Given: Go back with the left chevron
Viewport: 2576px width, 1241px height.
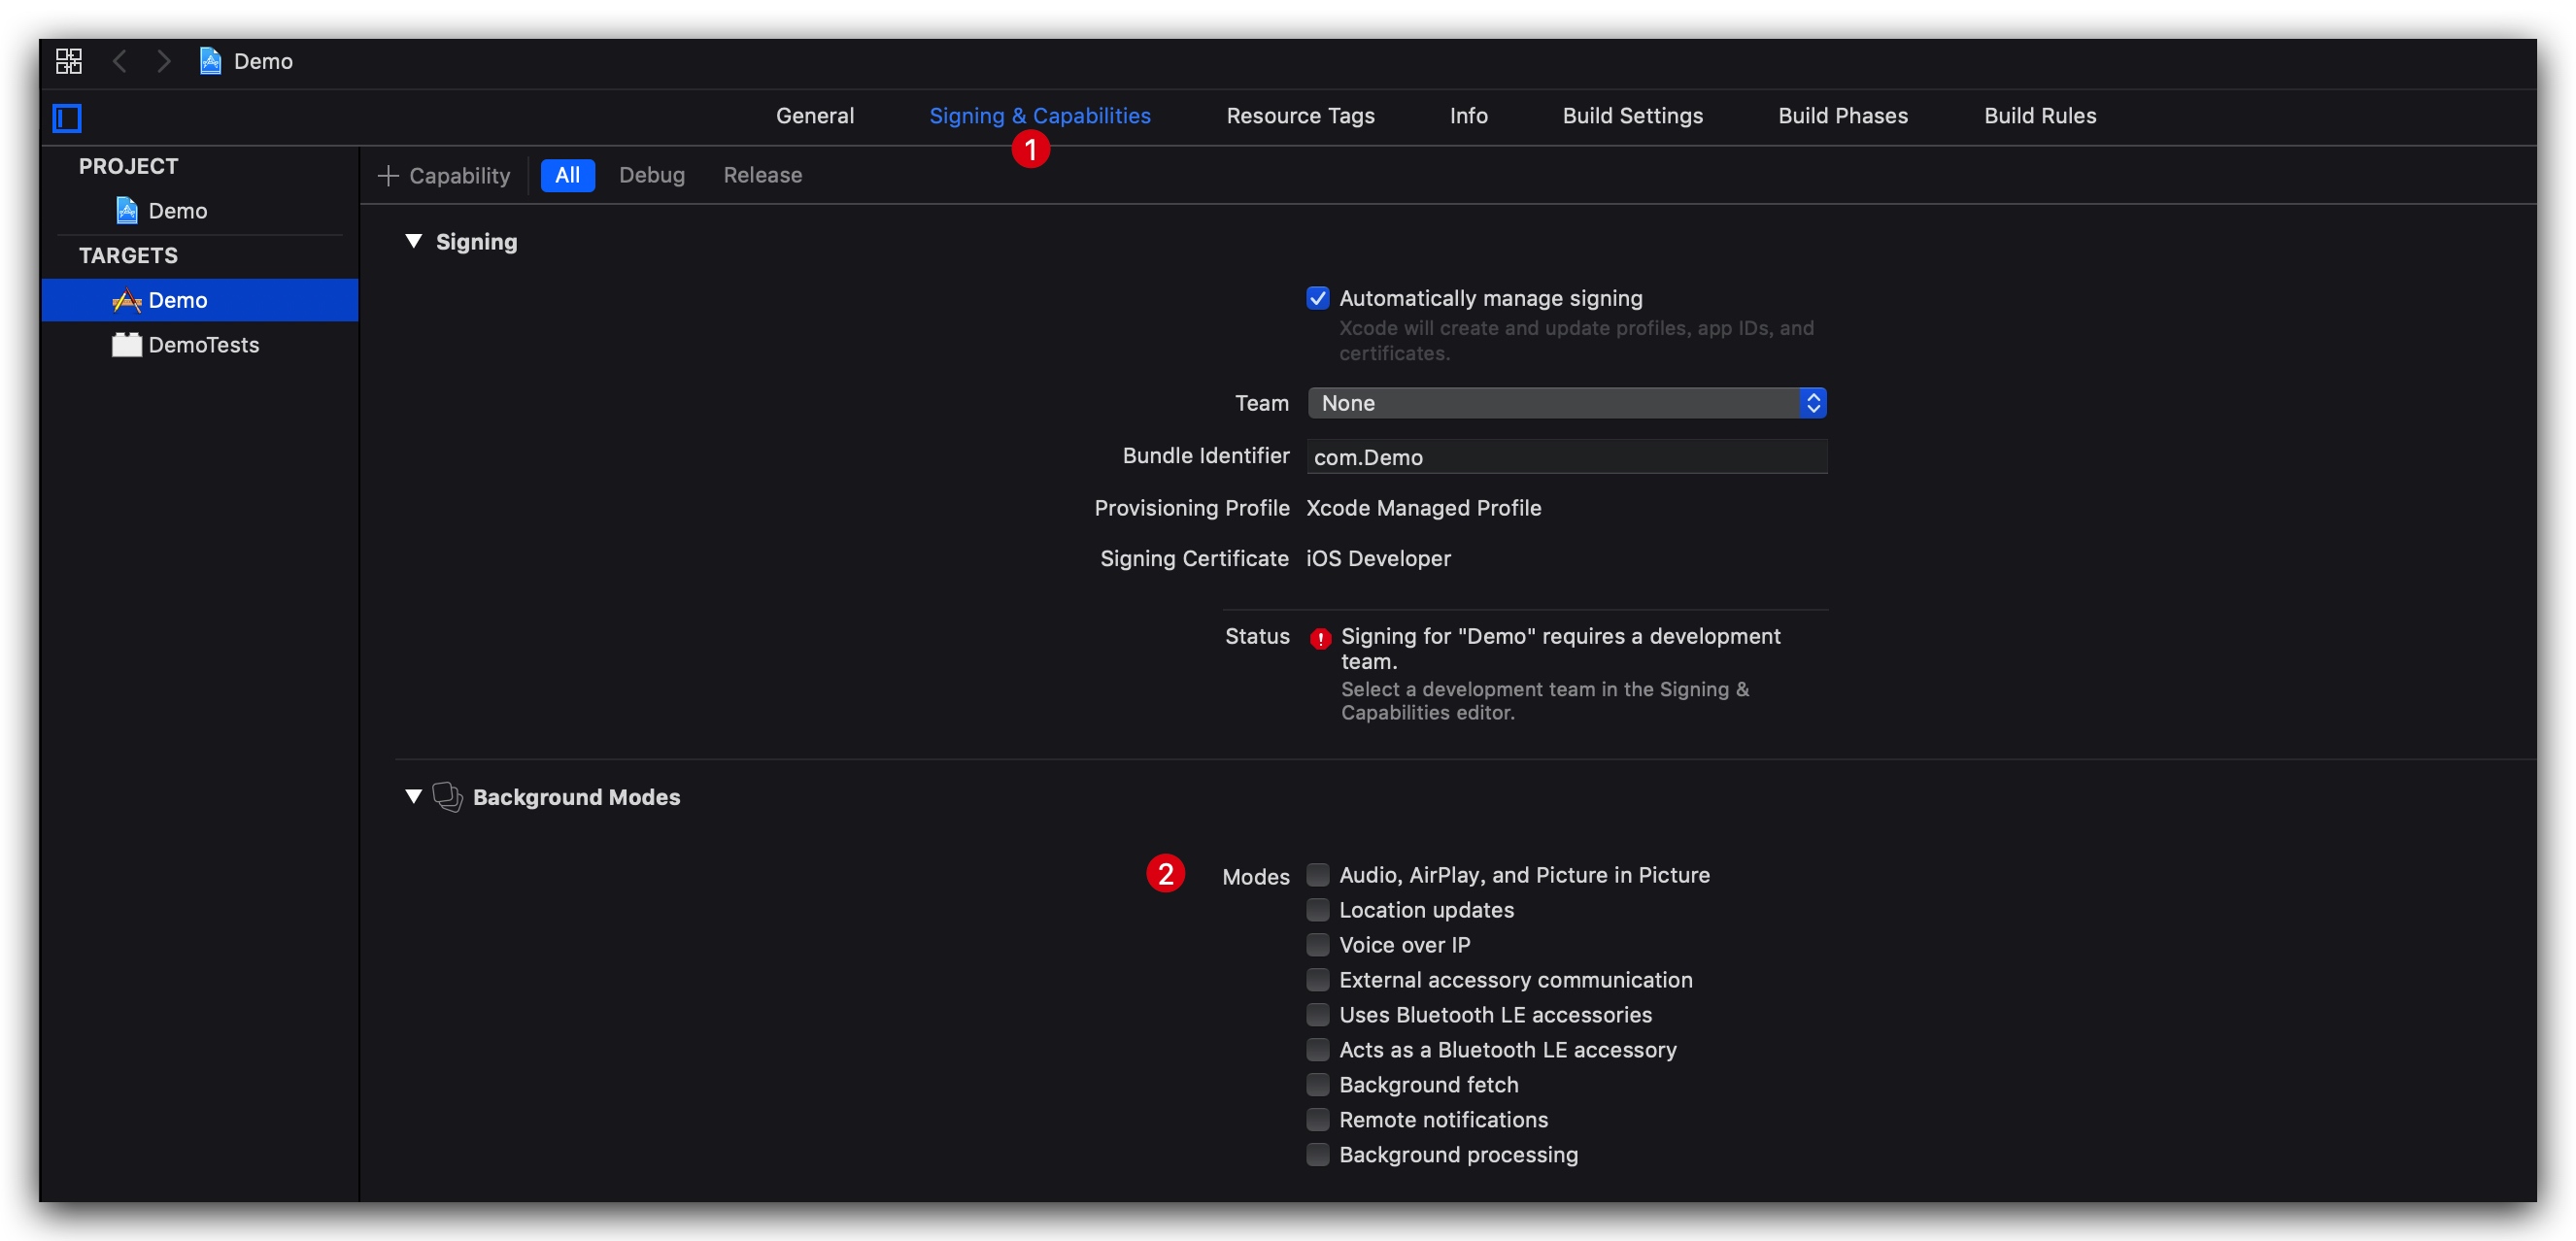Looking at the screenshot, I should click(120, 61).
